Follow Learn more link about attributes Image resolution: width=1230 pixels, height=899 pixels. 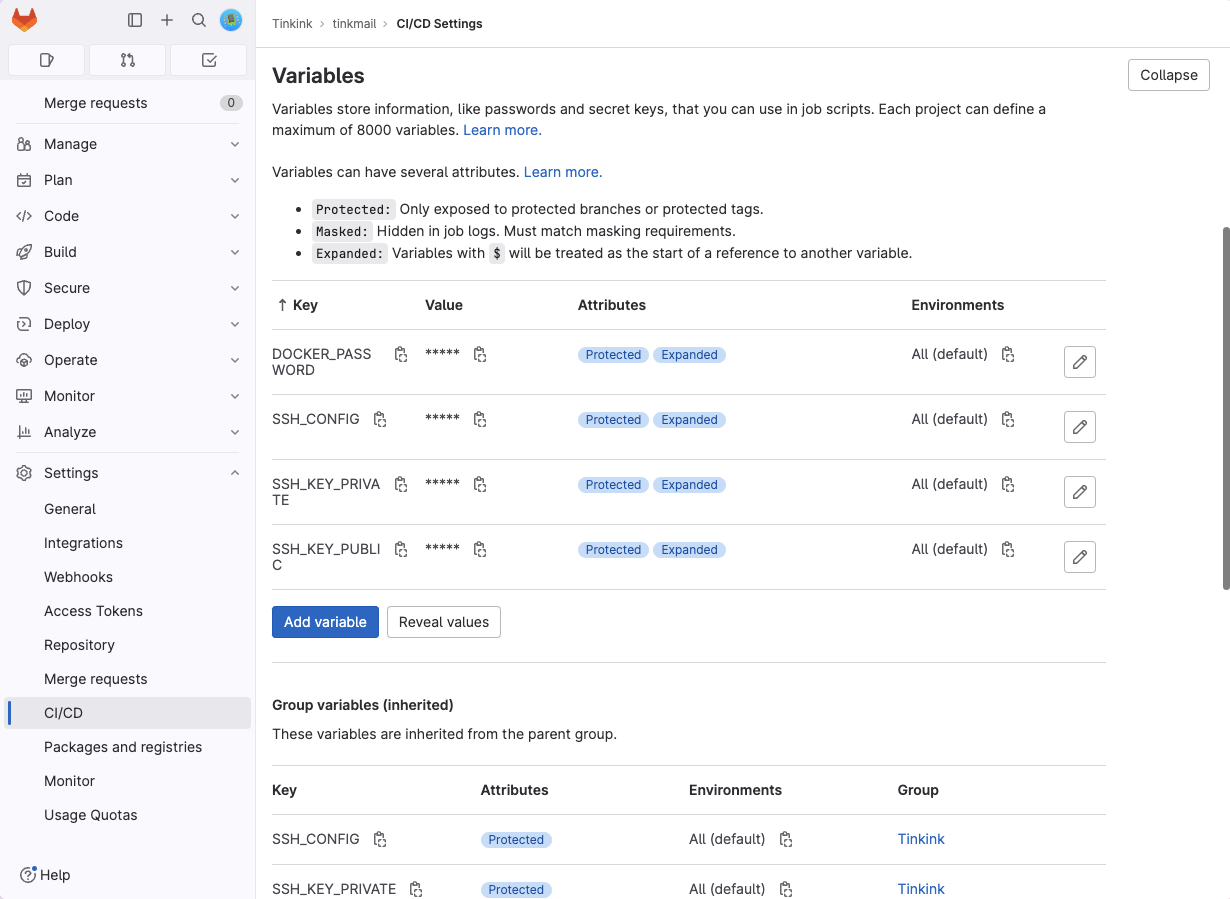[x=563, y=172]
